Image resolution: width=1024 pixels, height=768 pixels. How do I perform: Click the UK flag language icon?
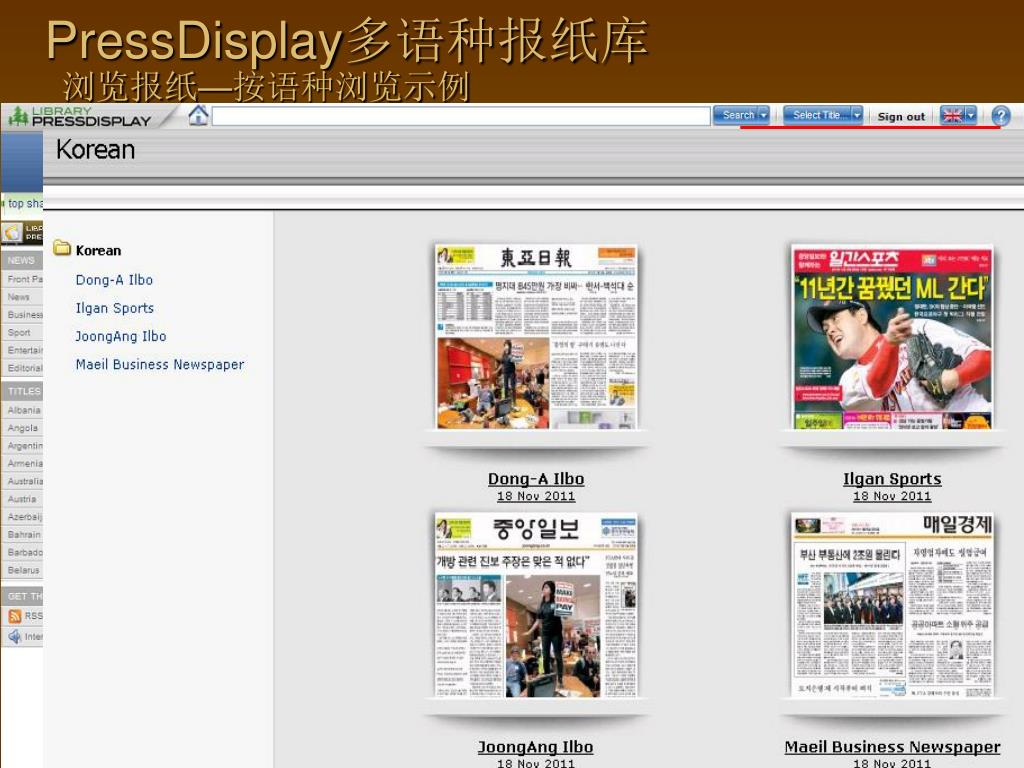tap(952, 116)
